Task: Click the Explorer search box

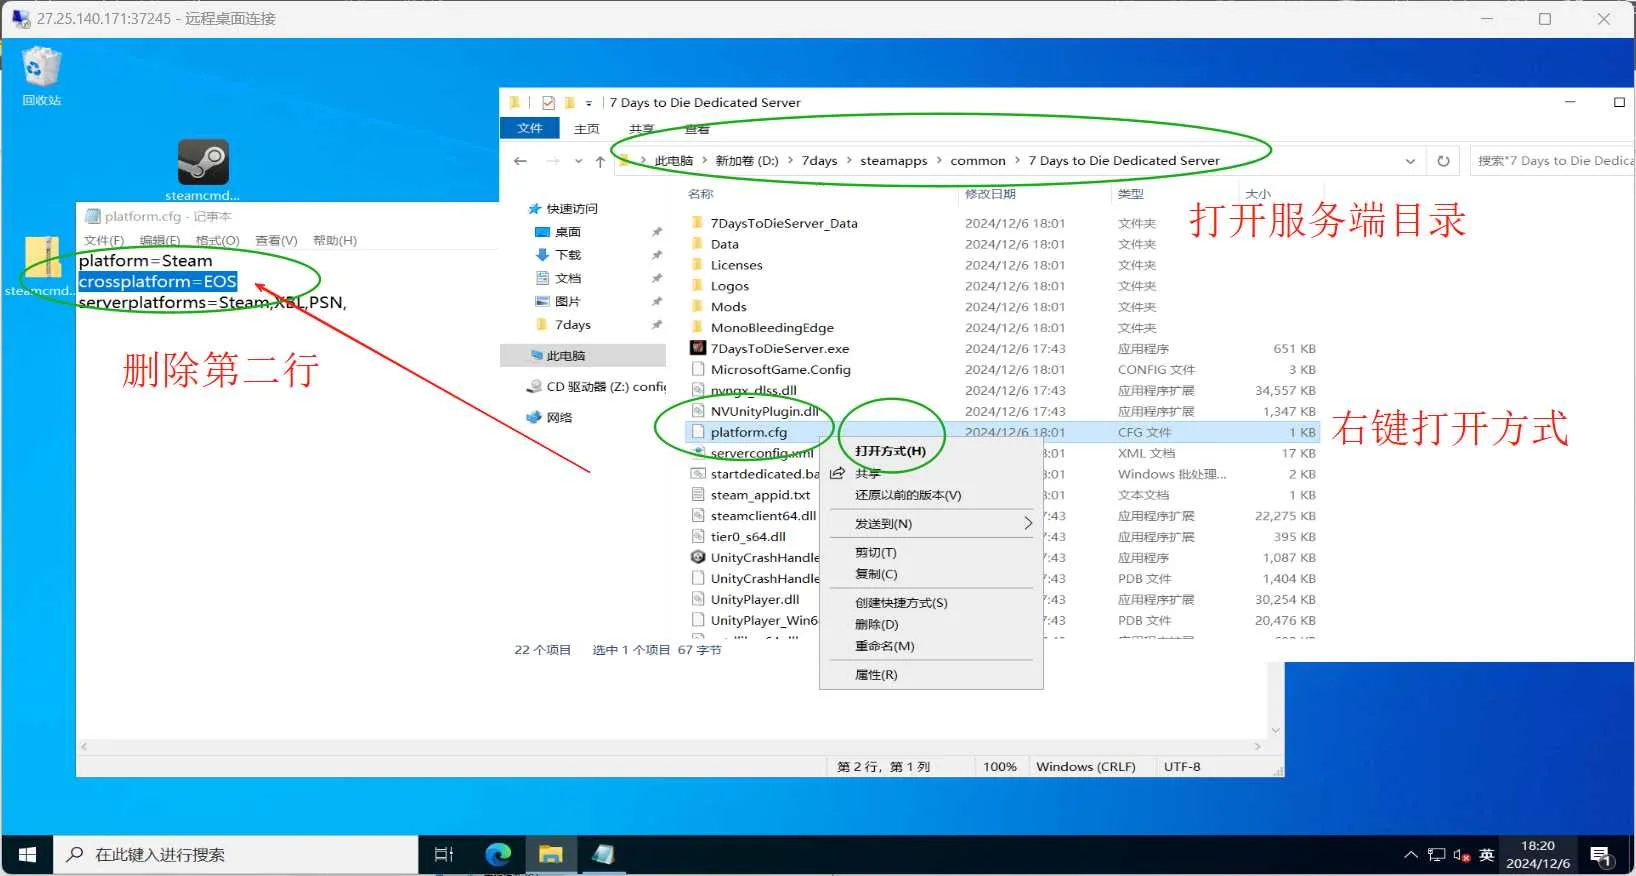Action: [x=1552, y=161]
